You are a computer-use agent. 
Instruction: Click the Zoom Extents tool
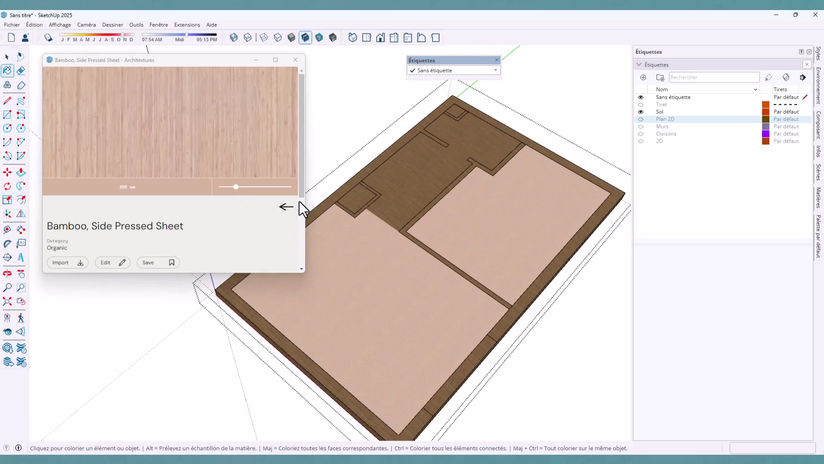7,301
